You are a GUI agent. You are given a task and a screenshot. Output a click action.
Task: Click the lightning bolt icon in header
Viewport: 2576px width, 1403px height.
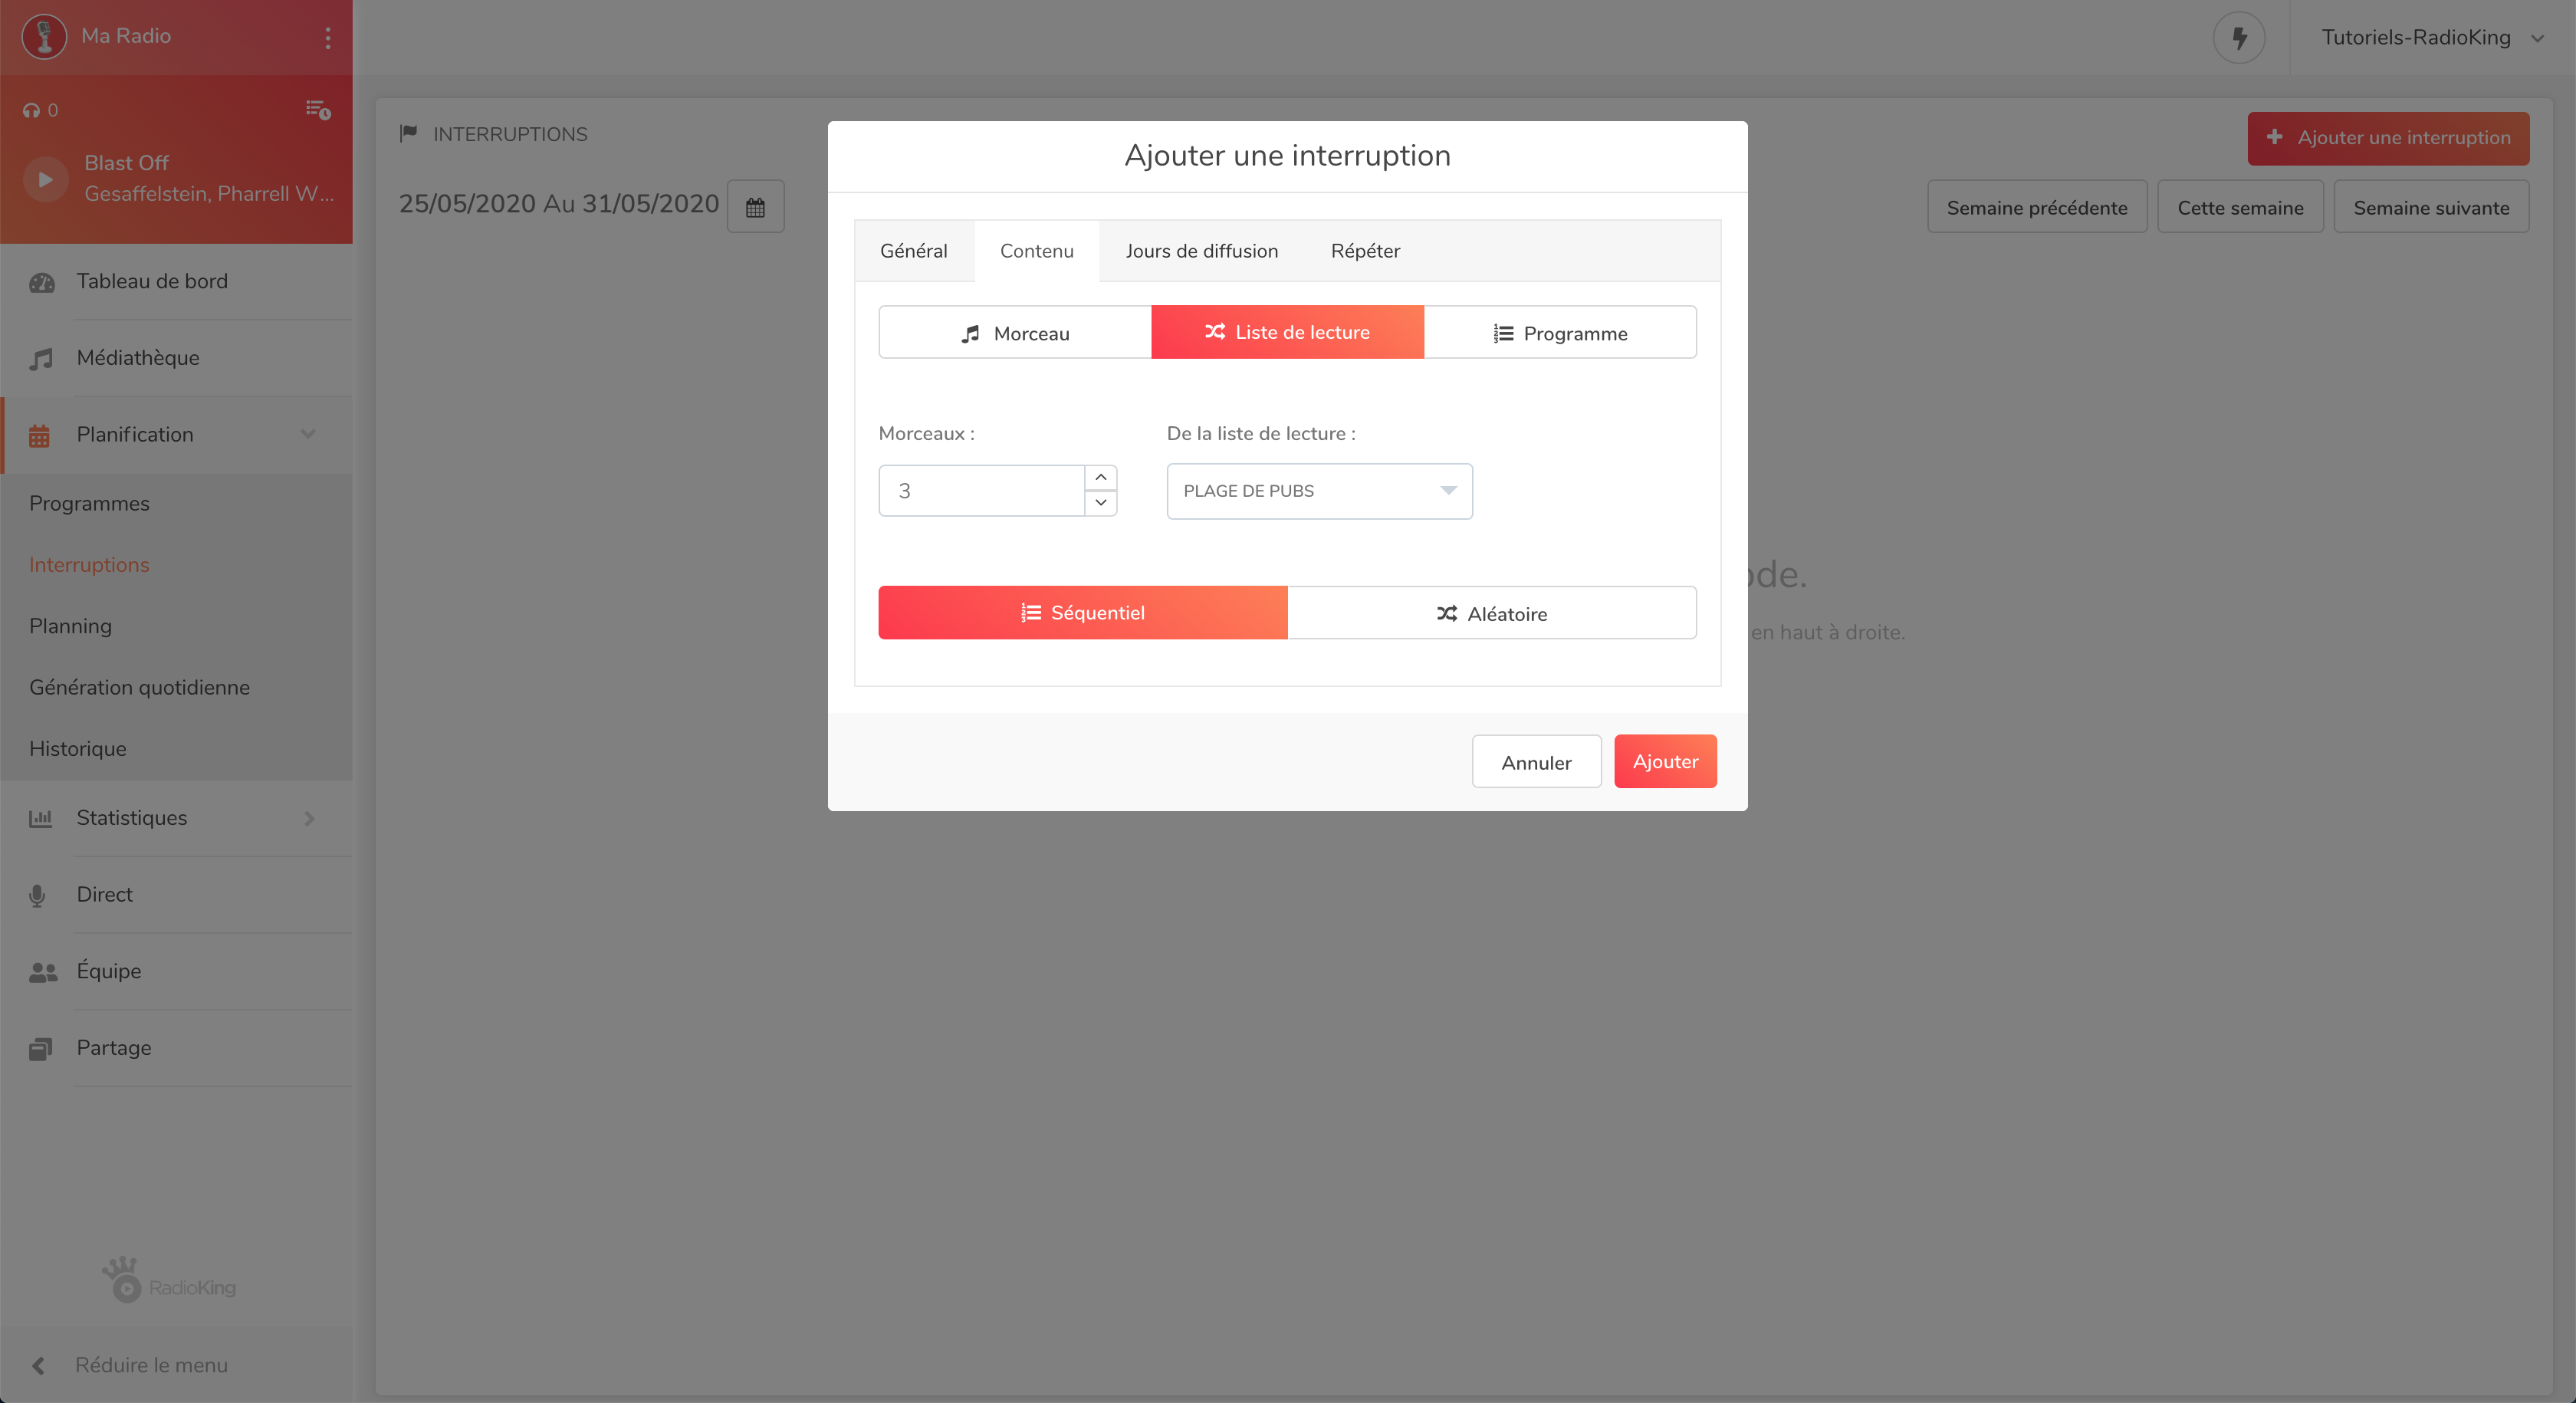pos(2239,38)
